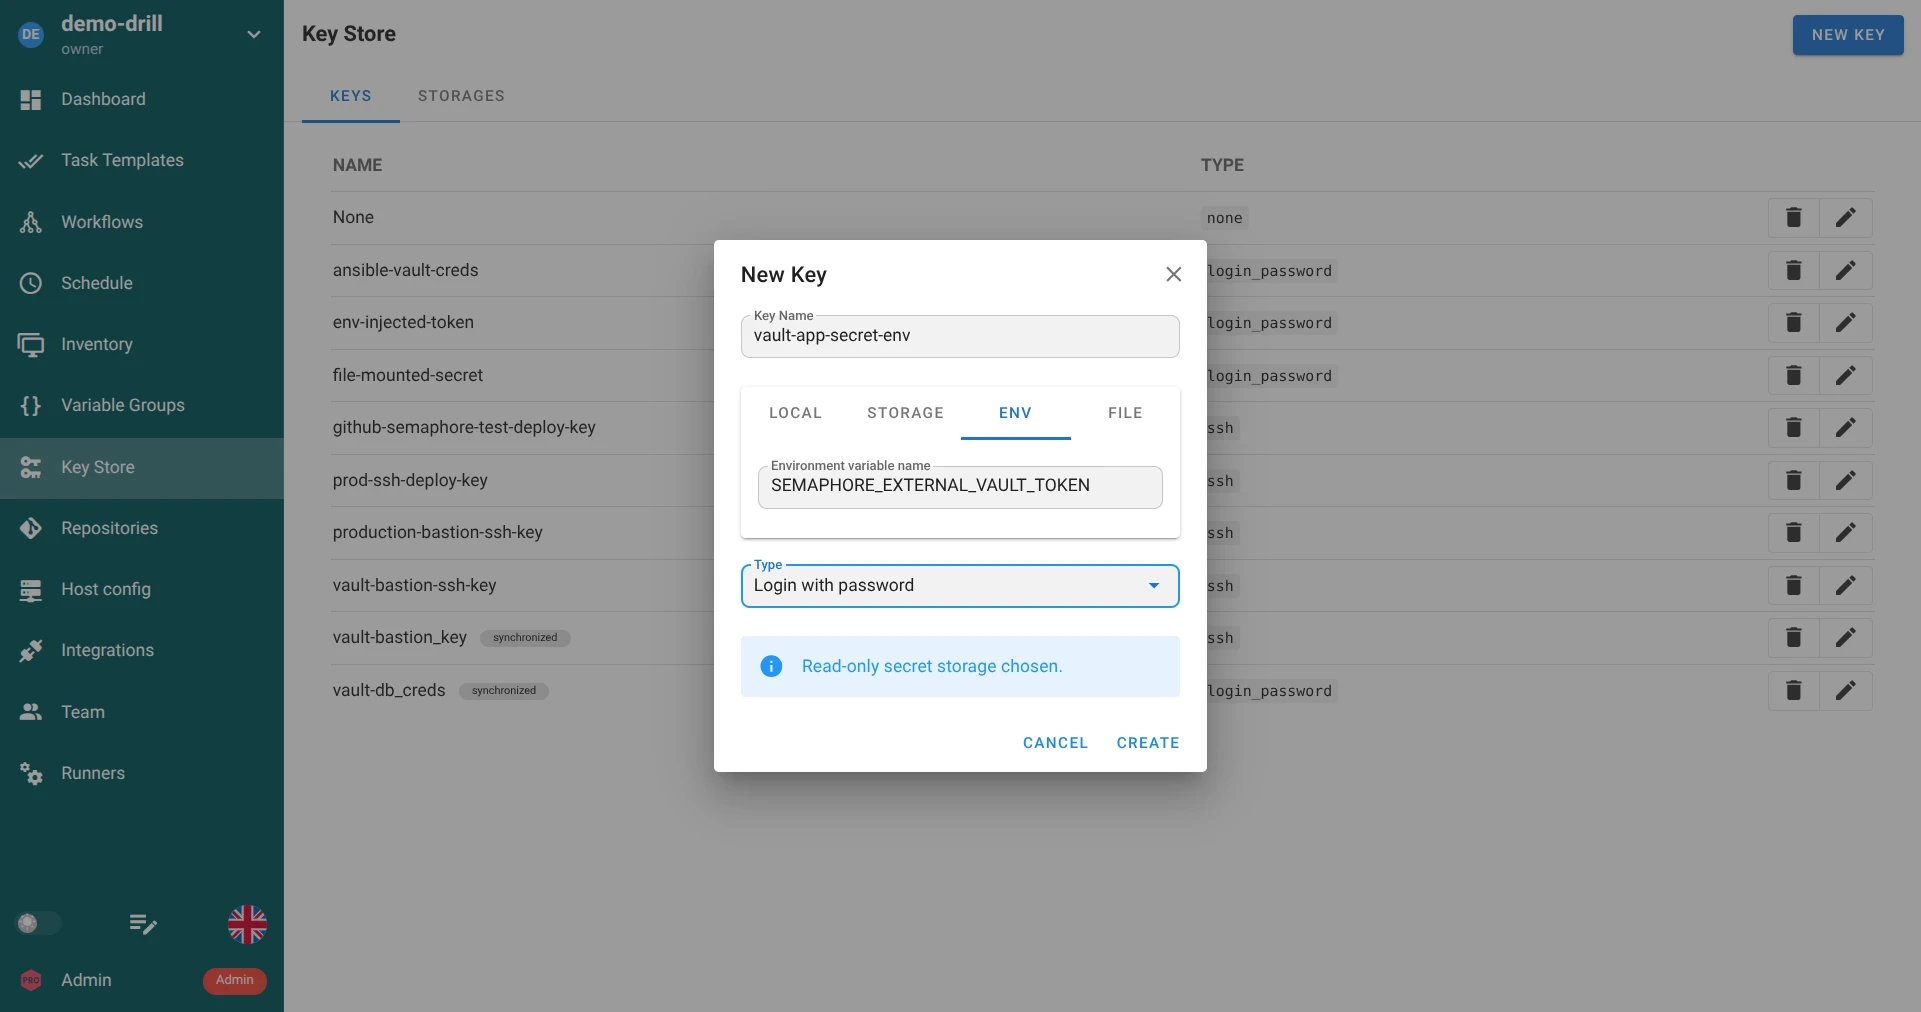Go to Task Templates
The image size is (1921, 1012).
[142, 160]
